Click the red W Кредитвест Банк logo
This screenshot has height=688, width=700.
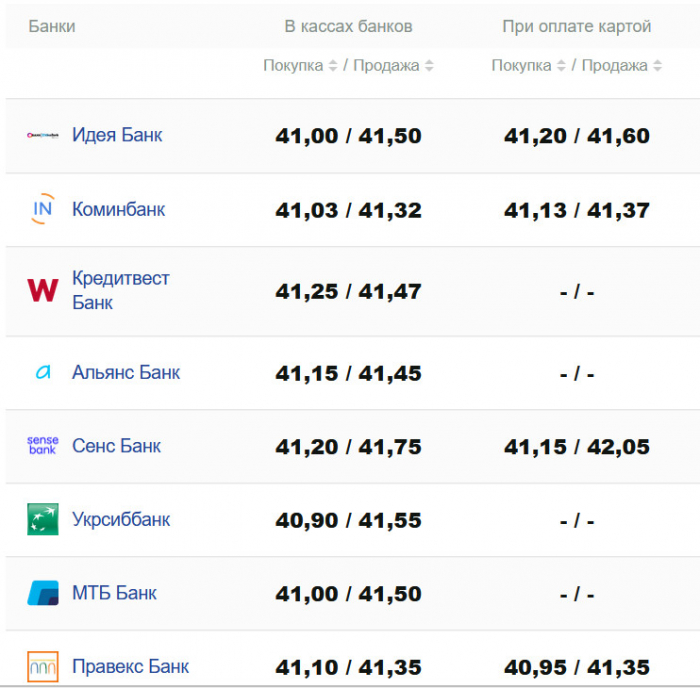[43, 290]
